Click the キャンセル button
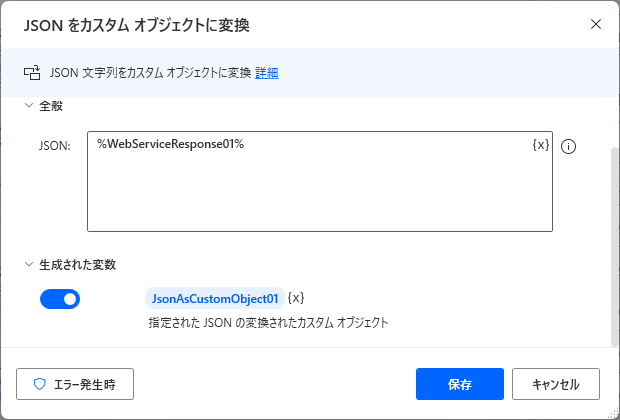The image size is (620, 420). pos(556,384)
